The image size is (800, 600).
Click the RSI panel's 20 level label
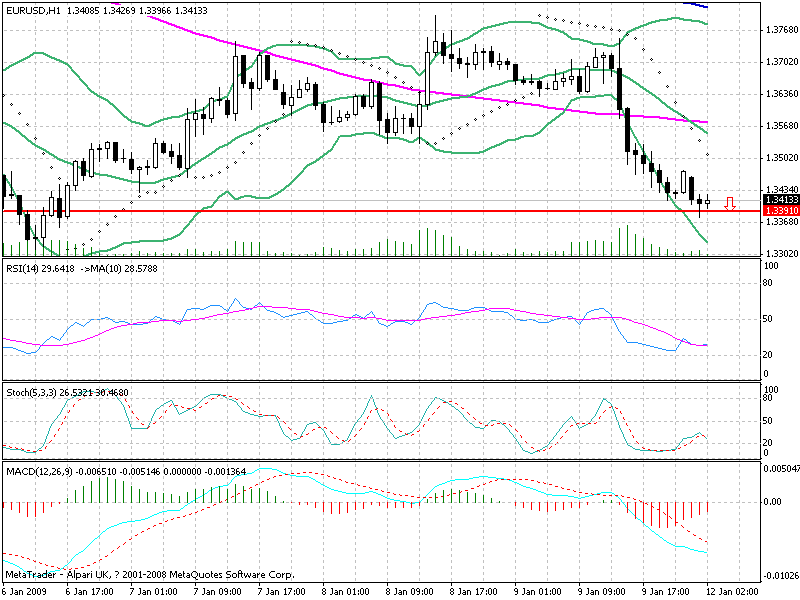point(768,355)
